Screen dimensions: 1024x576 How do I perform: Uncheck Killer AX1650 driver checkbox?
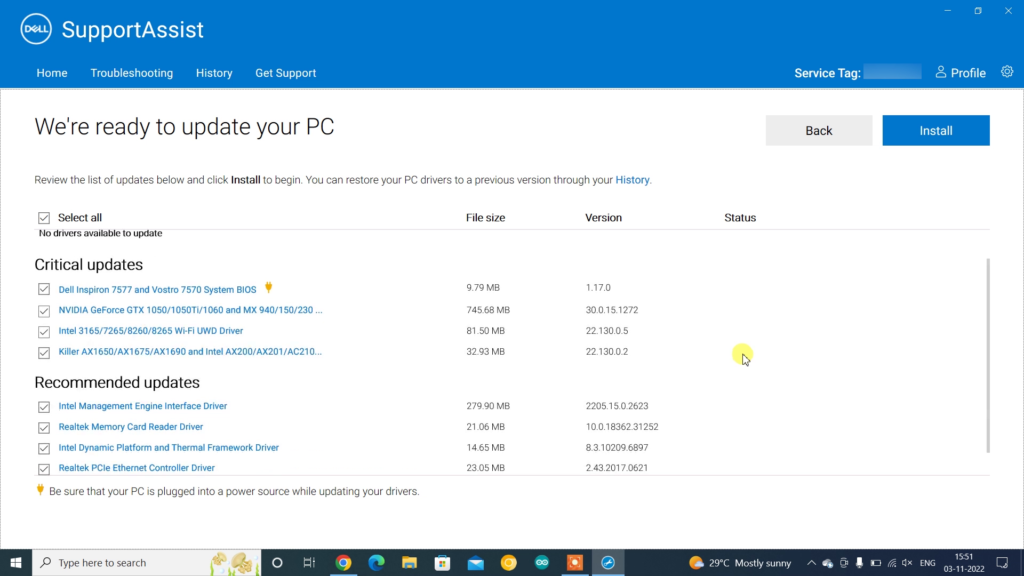click(x=44, y=352)
